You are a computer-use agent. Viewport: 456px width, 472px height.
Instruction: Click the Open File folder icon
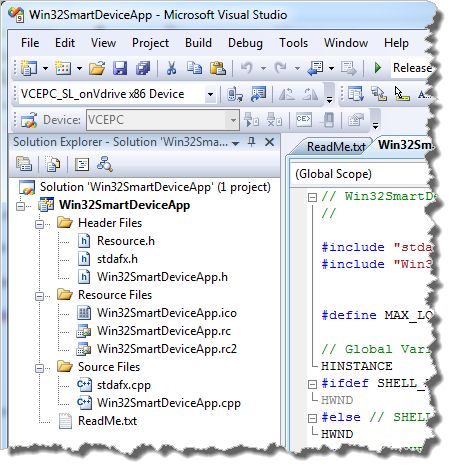pos(97,68)
